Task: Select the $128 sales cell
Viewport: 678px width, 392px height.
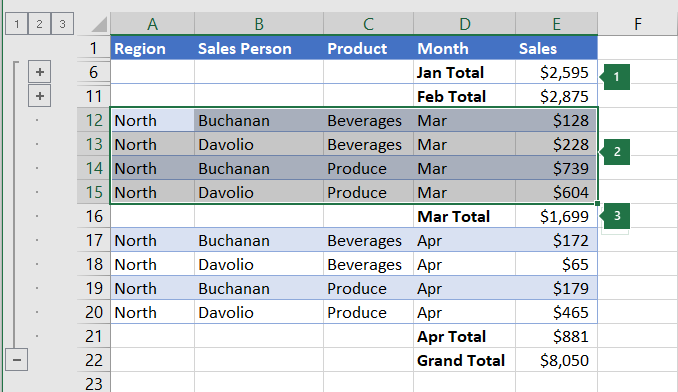Action: coord(556,120)
